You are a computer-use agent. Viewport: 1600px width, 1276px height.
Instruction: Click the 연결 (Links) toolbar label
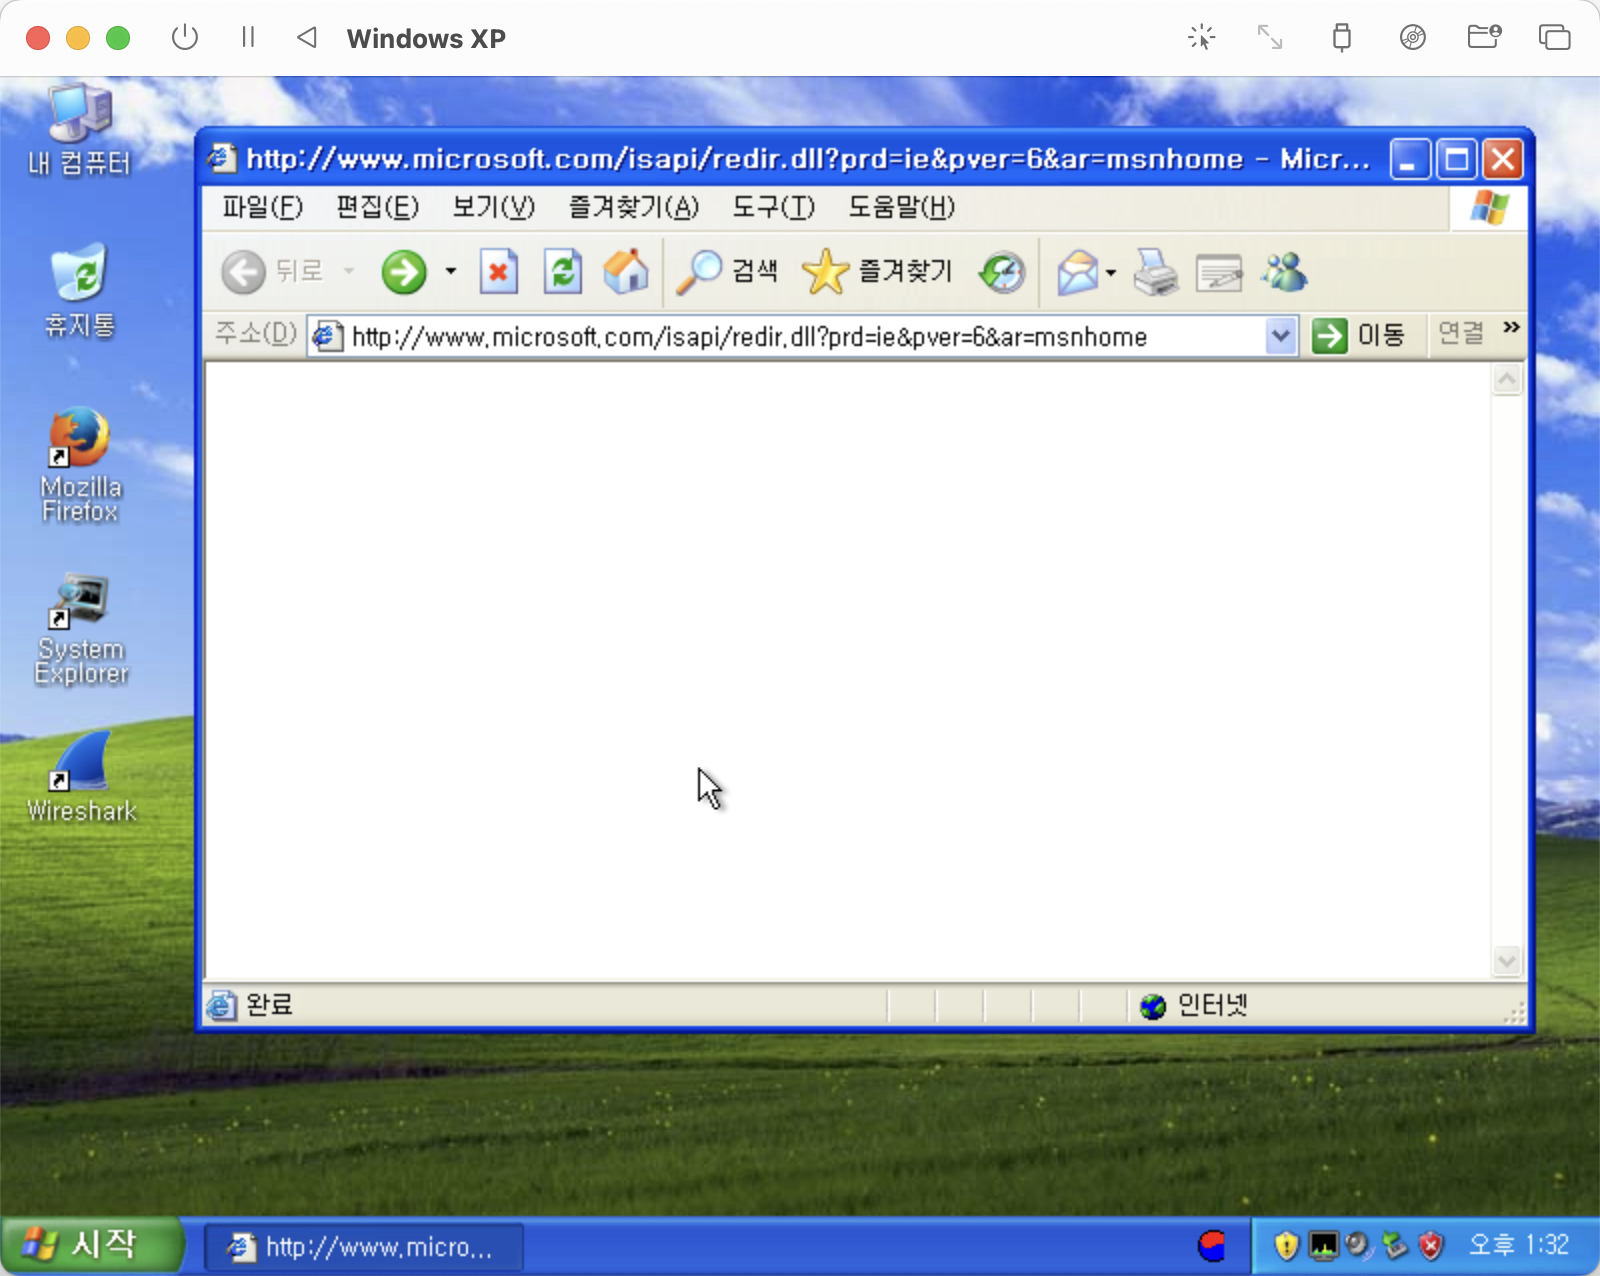(x=1461, y=333)
